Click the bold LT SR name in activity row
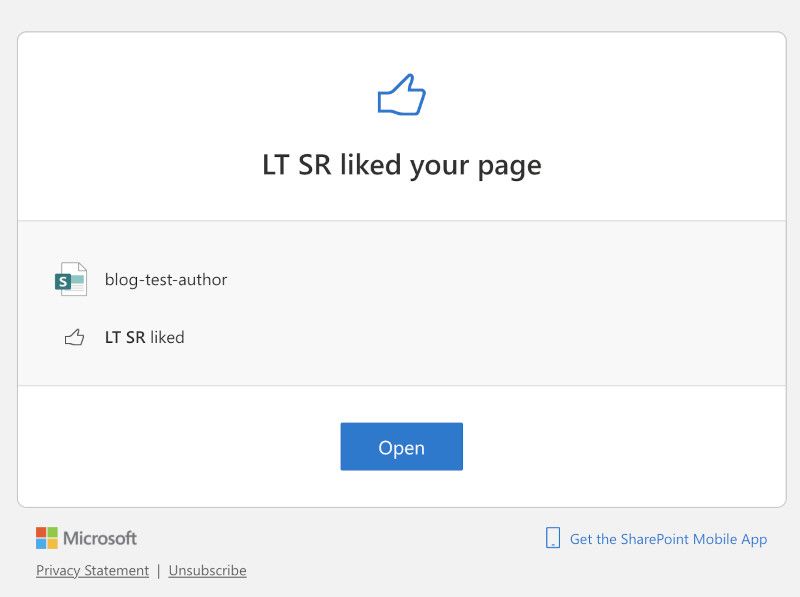Image resolution: width=800 pixels, height=597 pixels. [x=125, y=337]
